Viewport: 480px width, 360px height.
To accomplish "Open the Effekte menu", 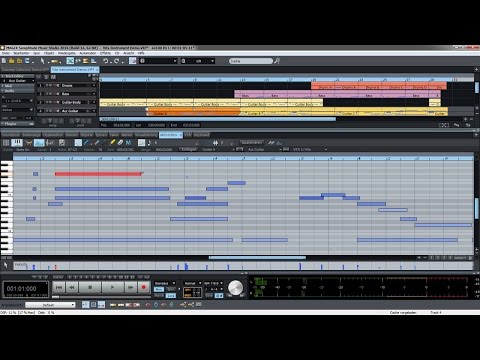I will (x=105, y=53).
